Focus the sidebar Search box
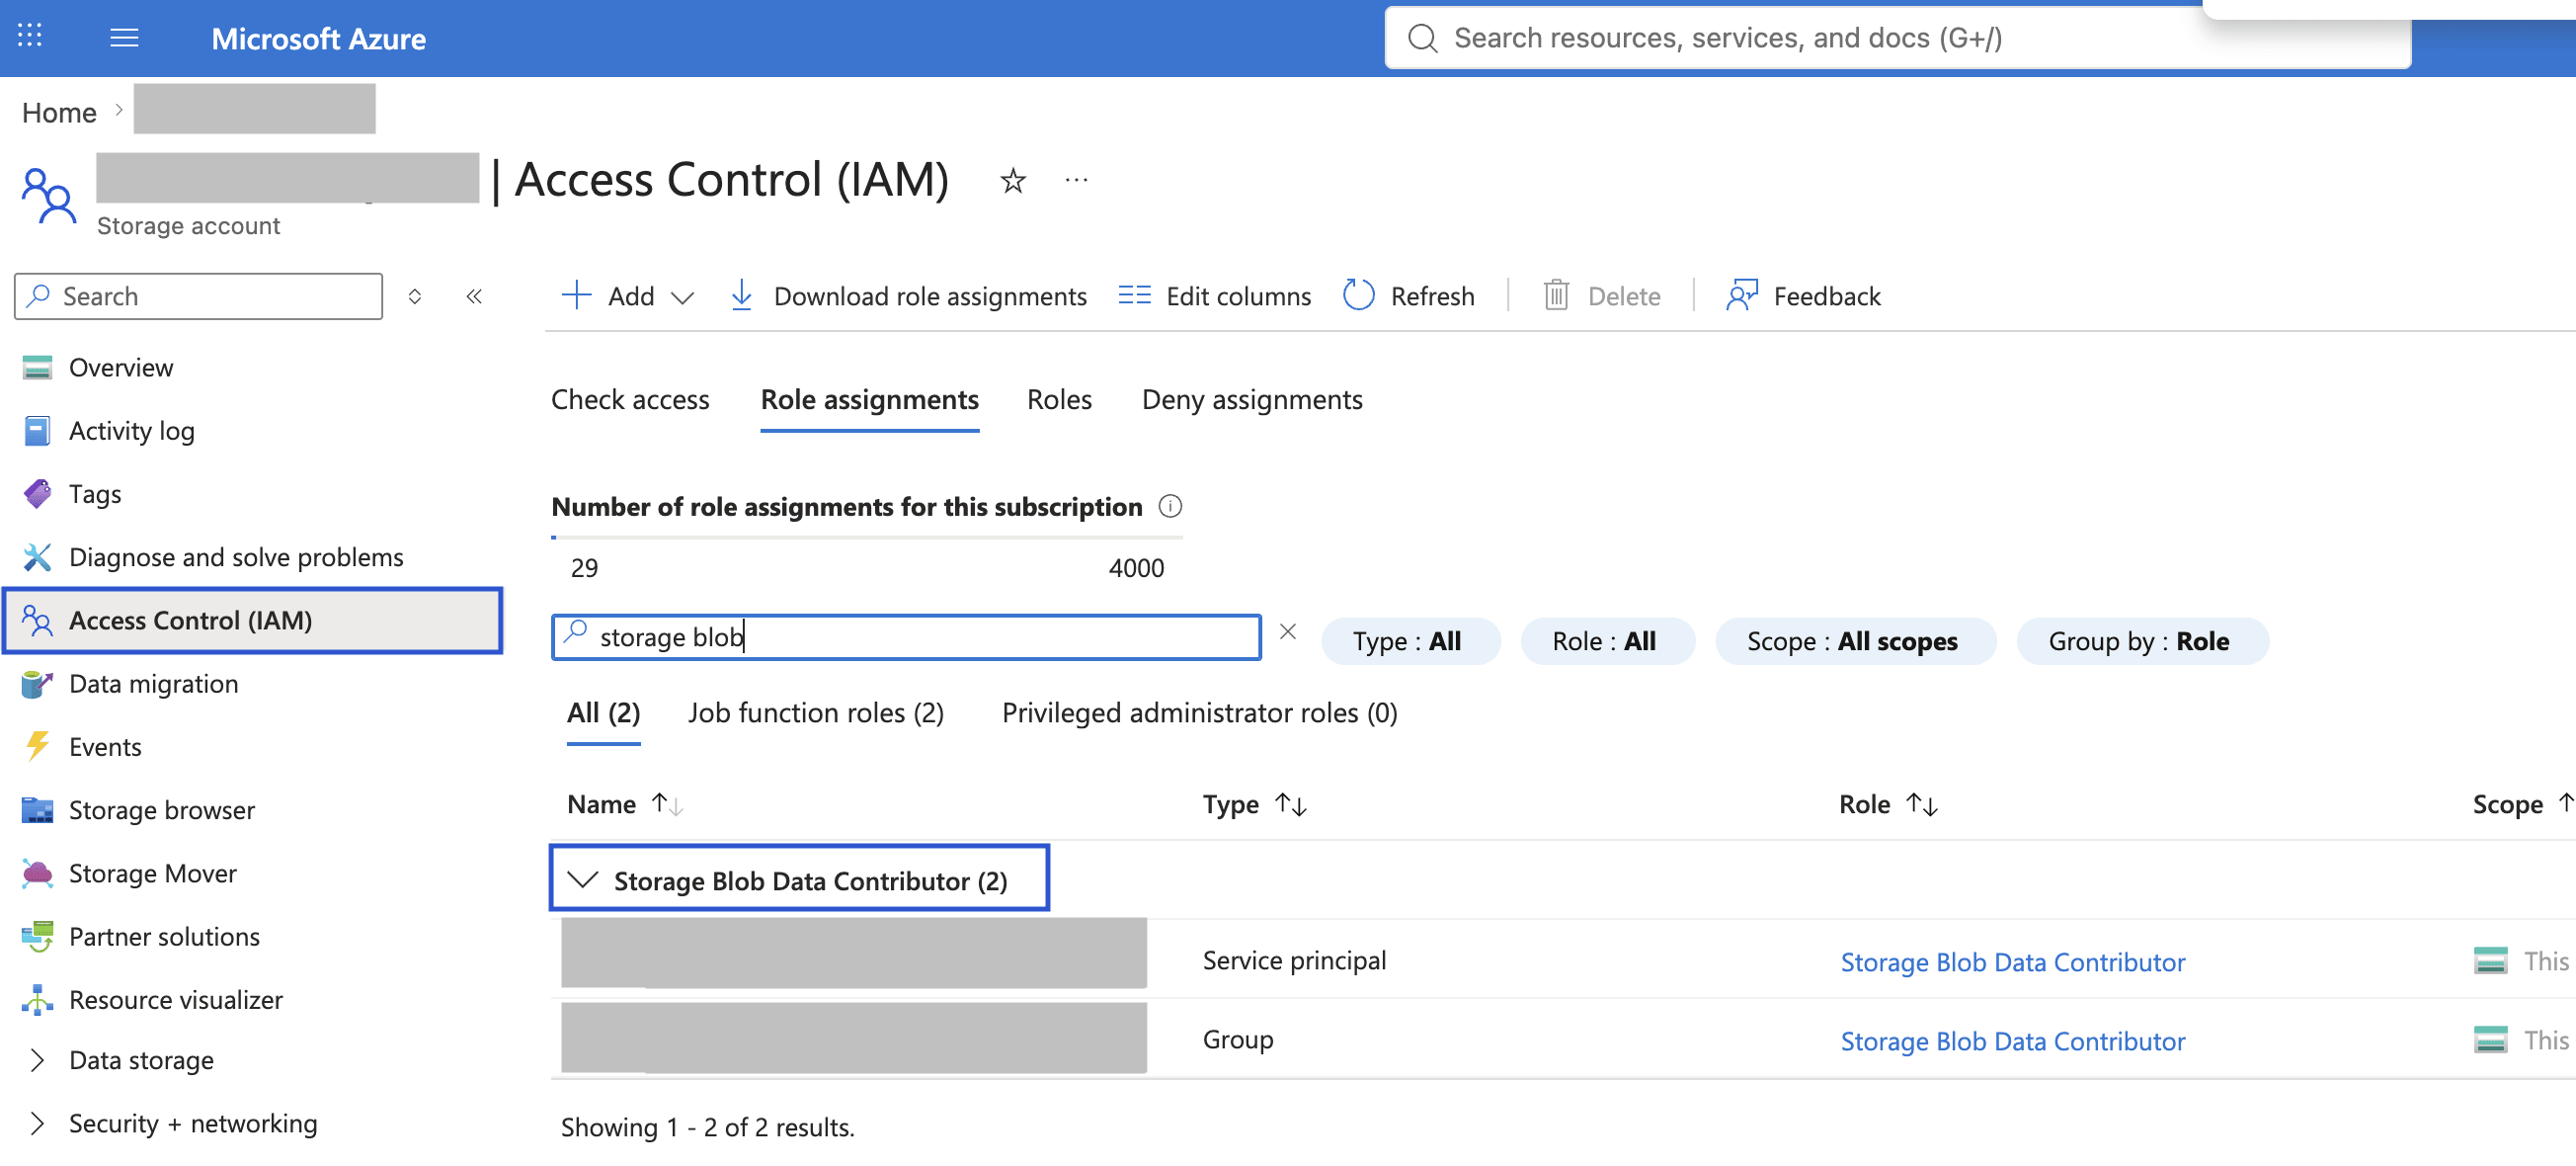The width and height of the screenshot is (2576, 1166). [x=198, y=296]
